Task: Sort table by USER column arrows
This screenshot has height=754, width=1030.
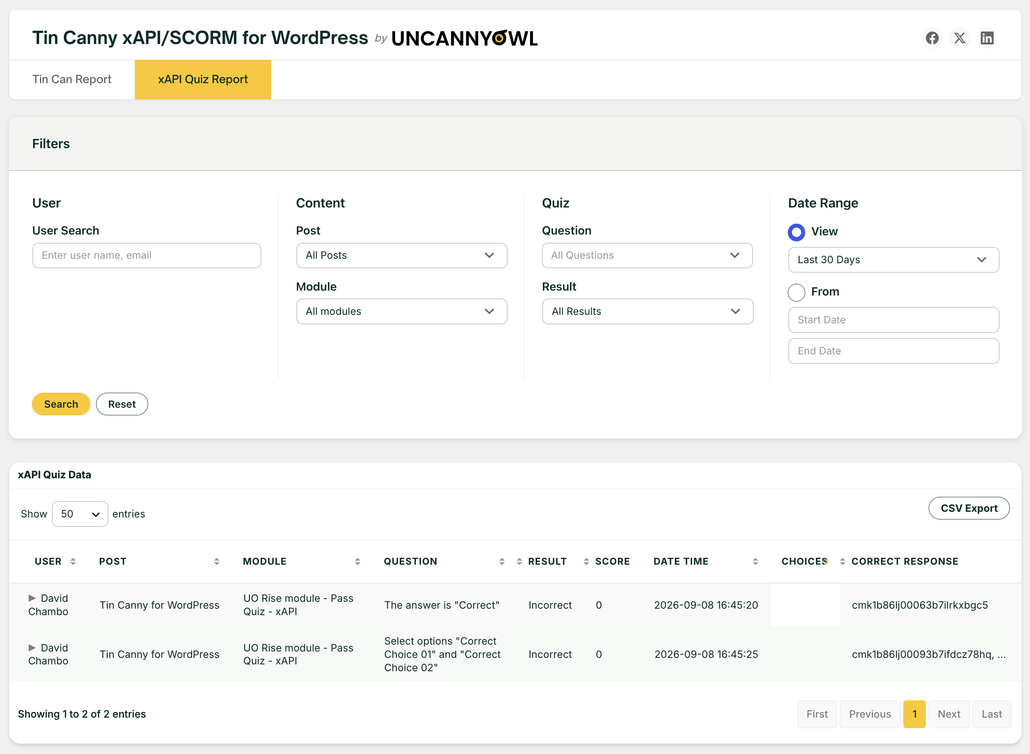Action: (73, 562)
